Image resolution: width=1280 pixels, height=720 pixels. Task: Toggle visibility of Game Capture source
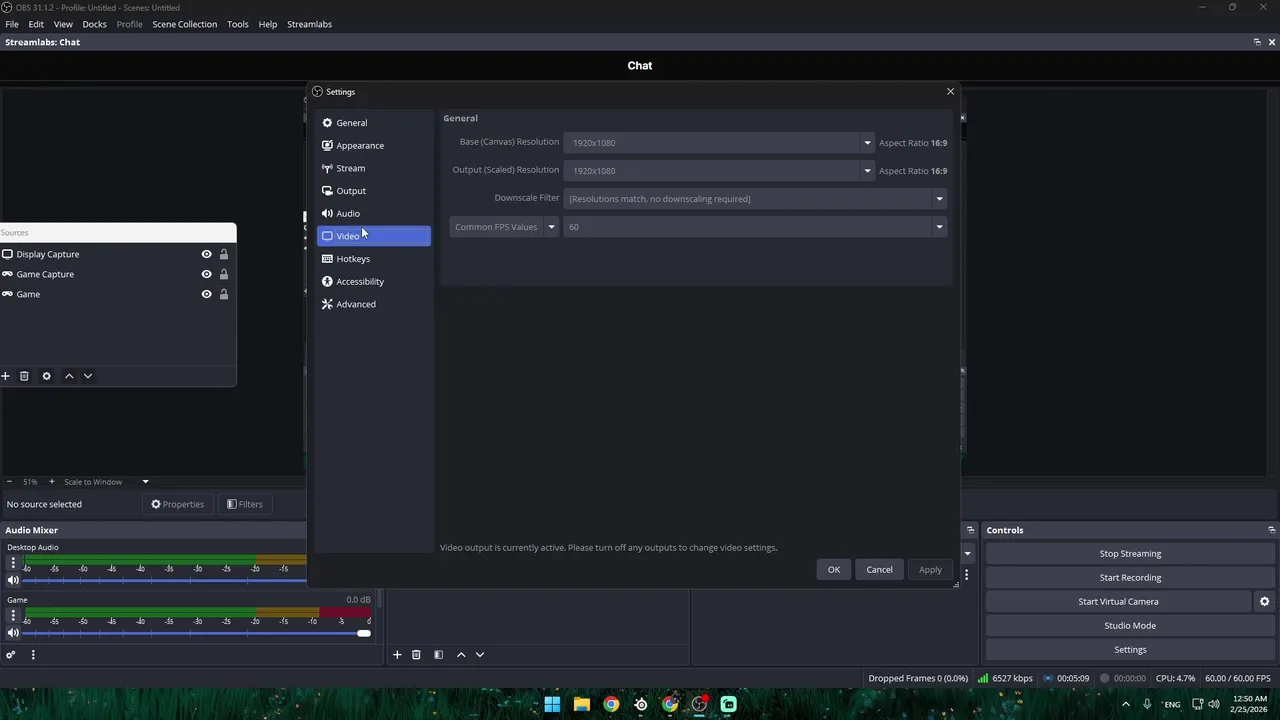(206, 274)
